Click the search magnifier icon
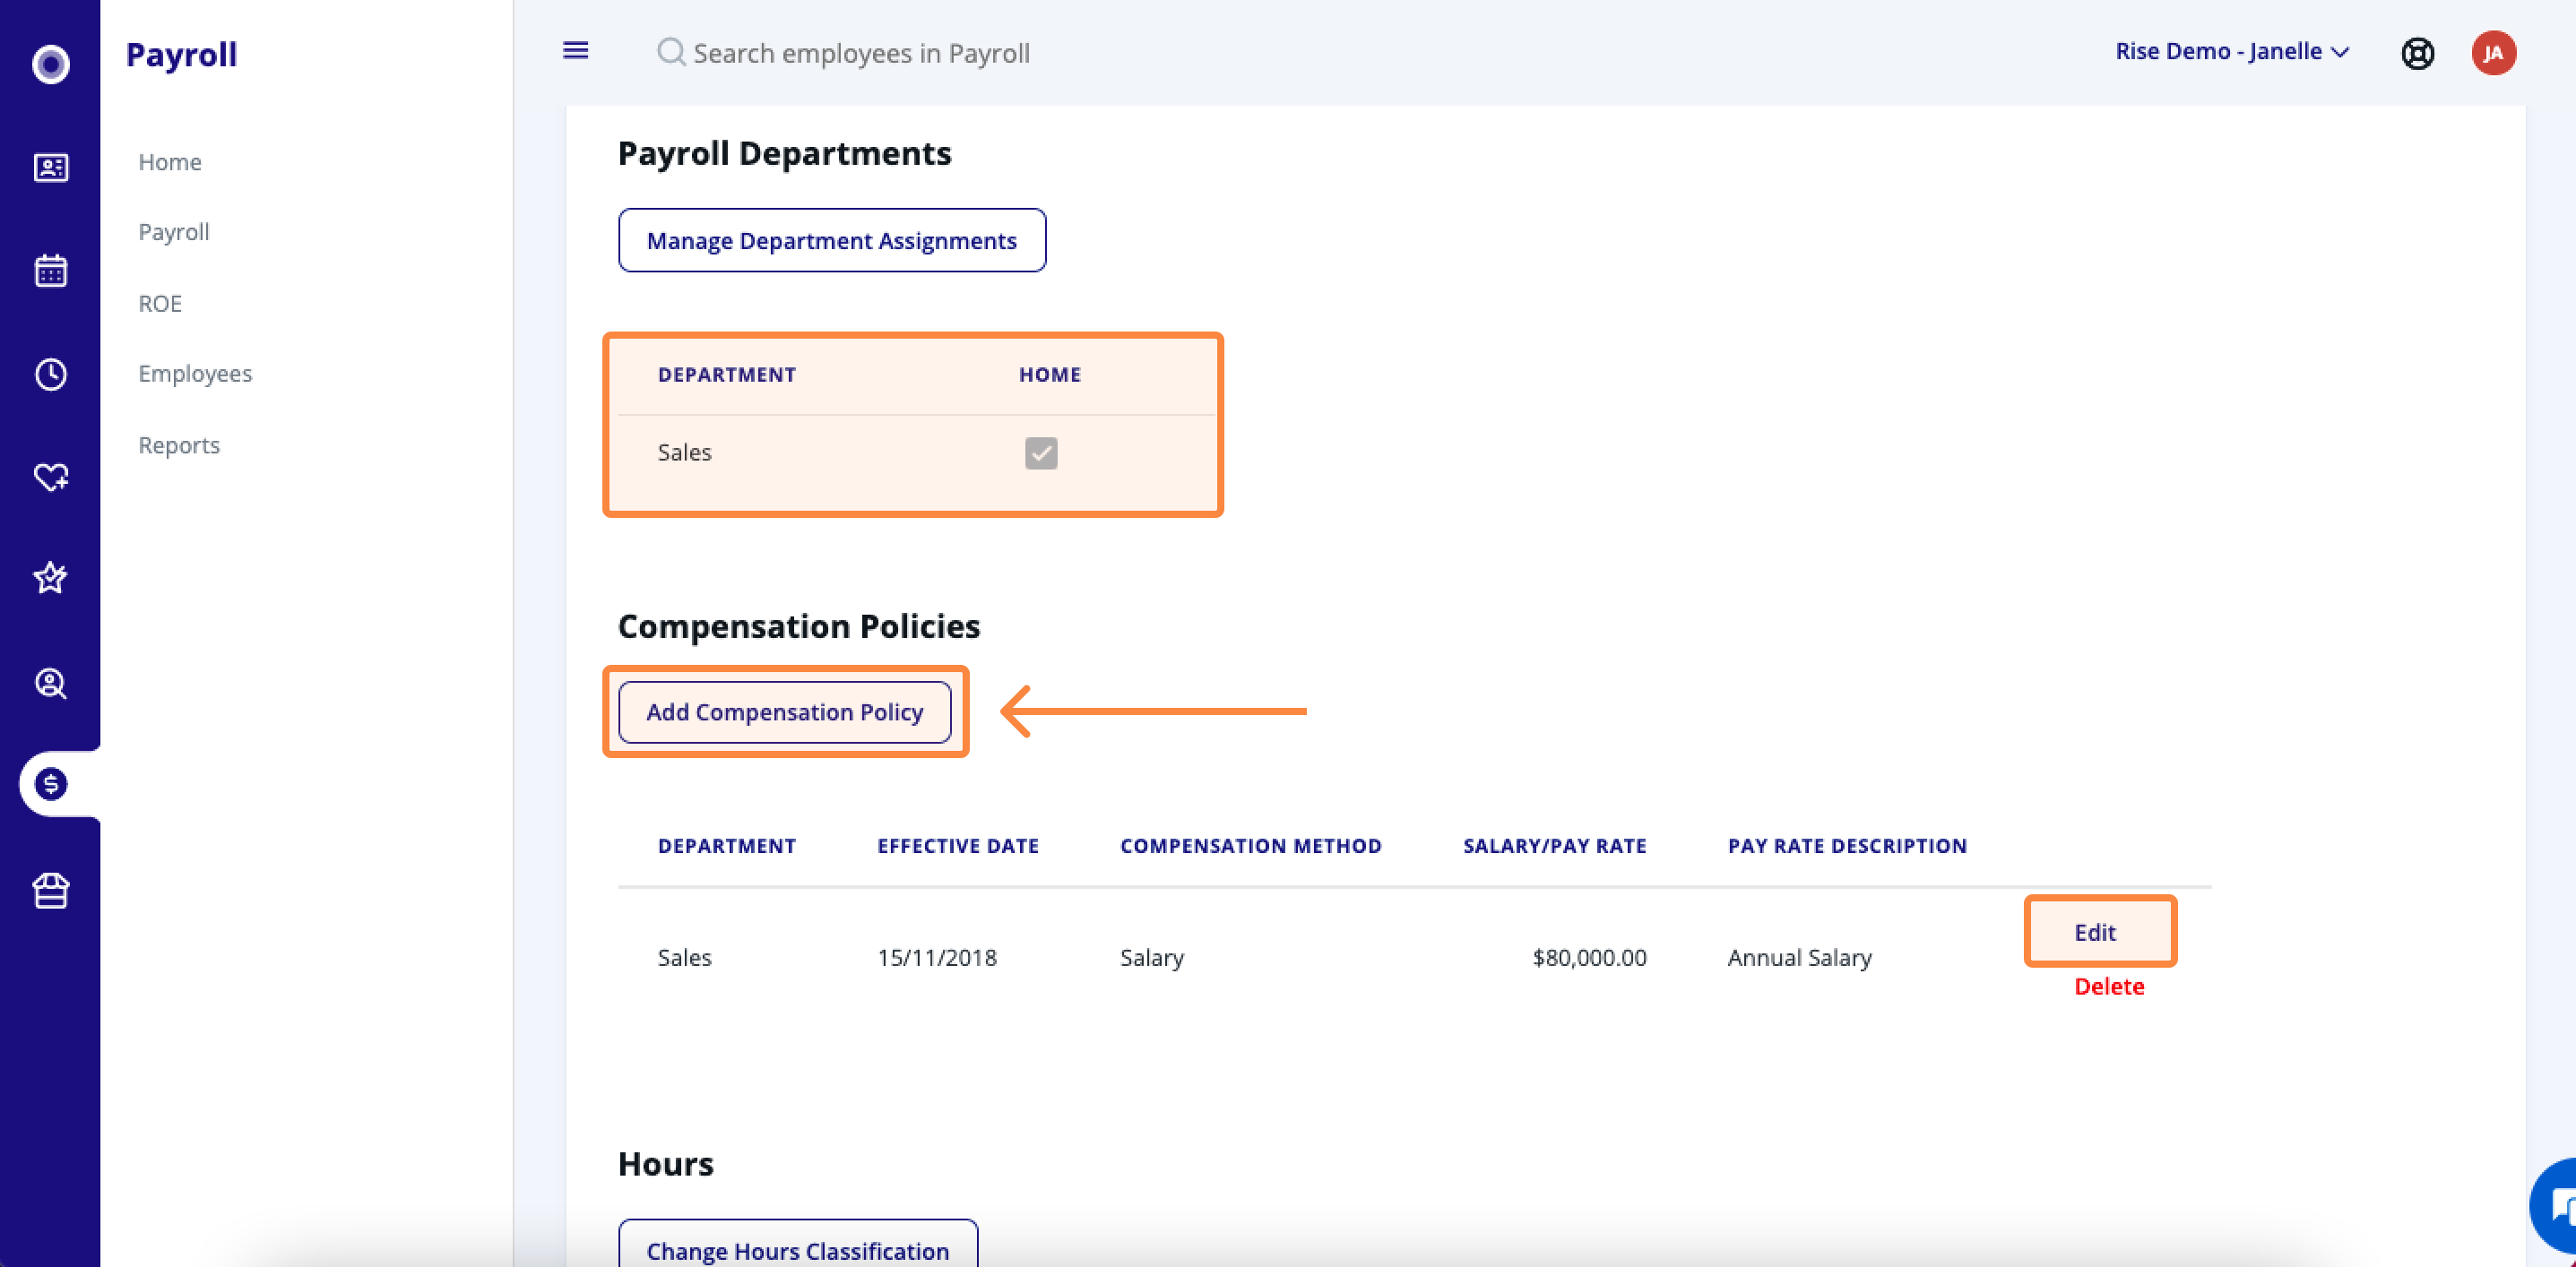The height and width of the screenshot is (1267, 2576). tap(671, 52)
